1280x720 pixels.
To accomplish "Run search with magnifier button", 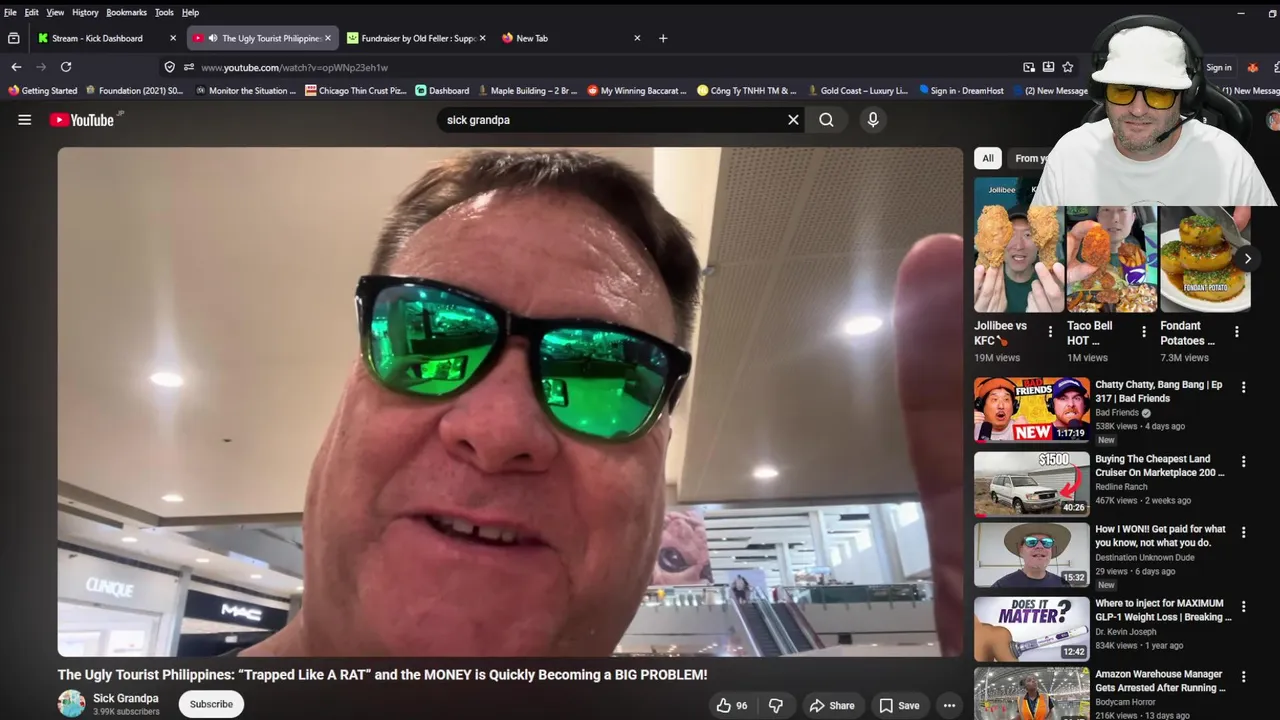I will [826, 120].
